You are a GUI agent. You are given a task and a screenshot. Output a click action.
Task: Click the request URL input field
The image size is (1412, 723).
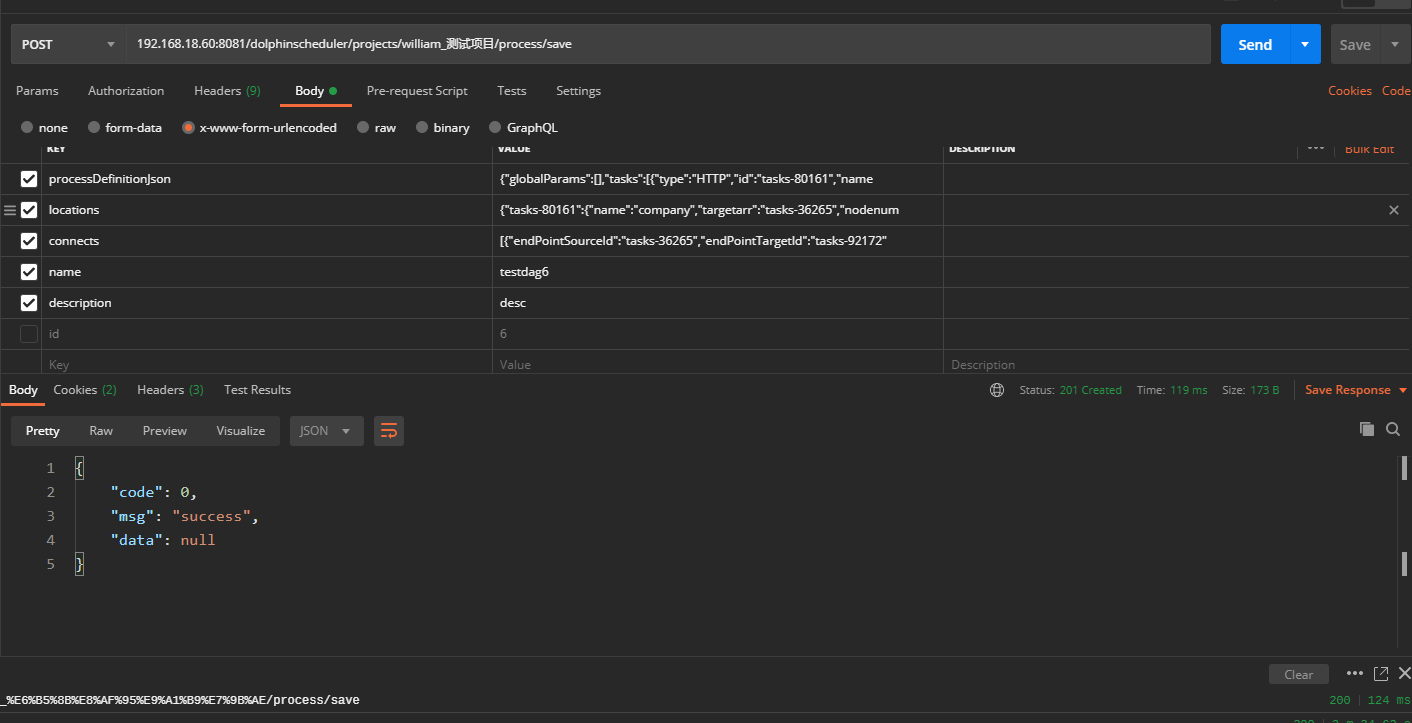pos(668,44)
